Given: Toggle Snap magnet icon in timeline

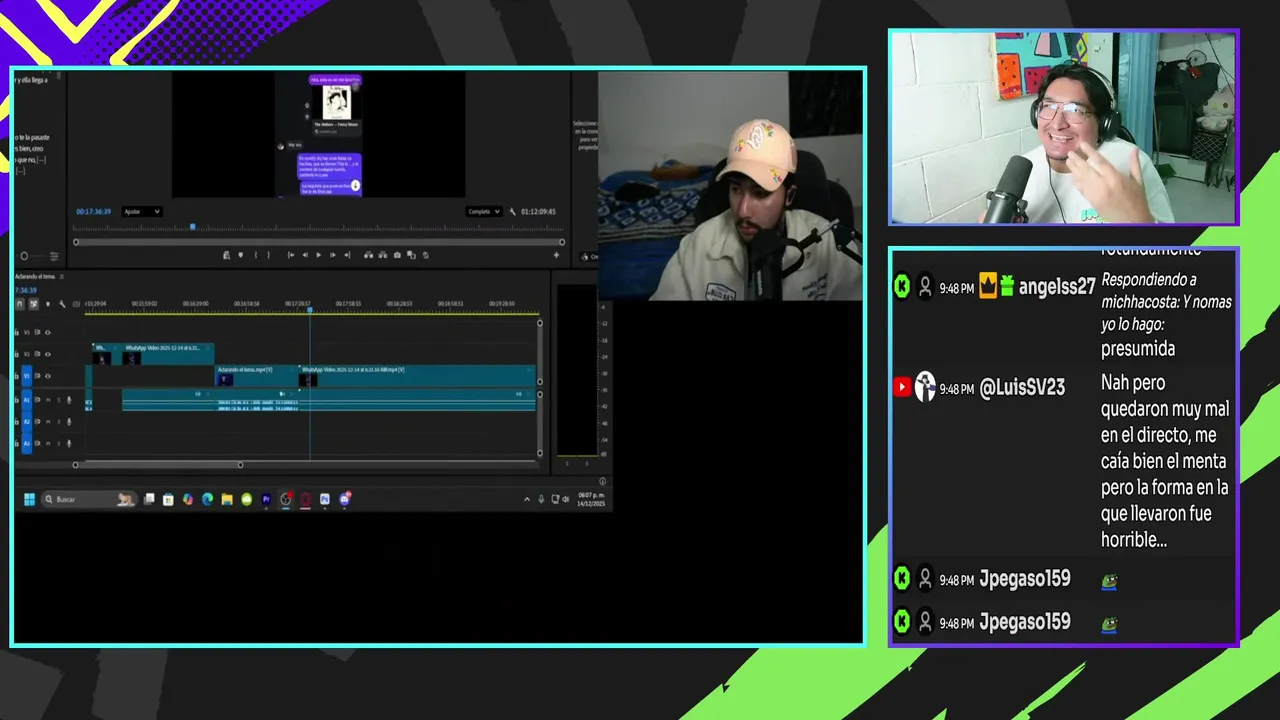Looking at the screenshot, I should 19,304.
